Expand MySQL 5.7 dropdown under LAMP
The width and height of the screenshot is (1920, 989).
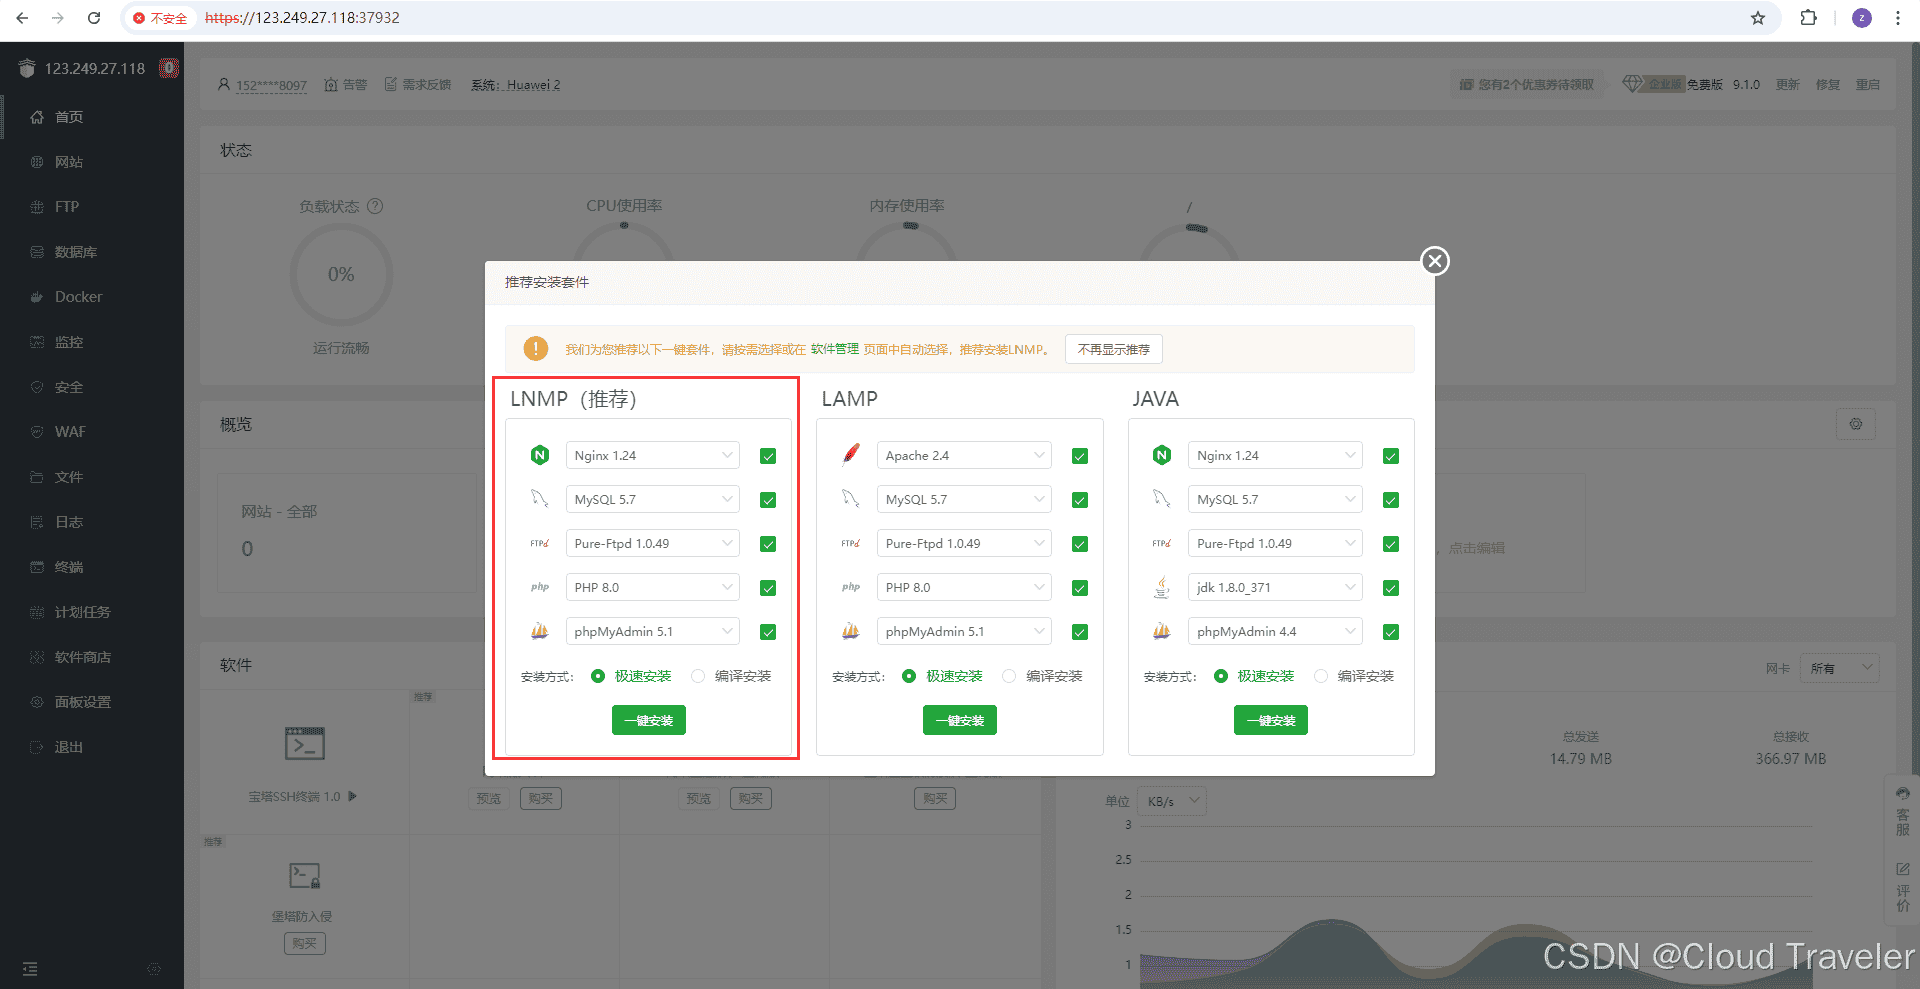tap(963, 500)
